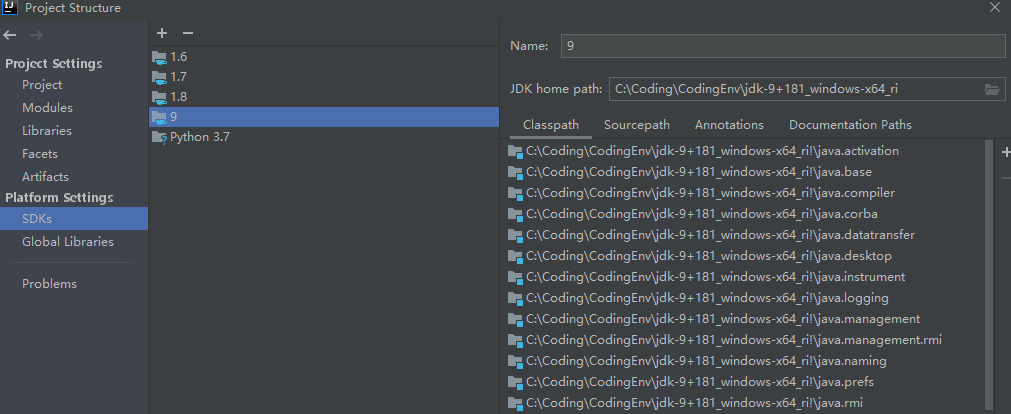The image size is (1011, 414).
Task: Close the Project Structure dialog
Action: click(995, 8)
